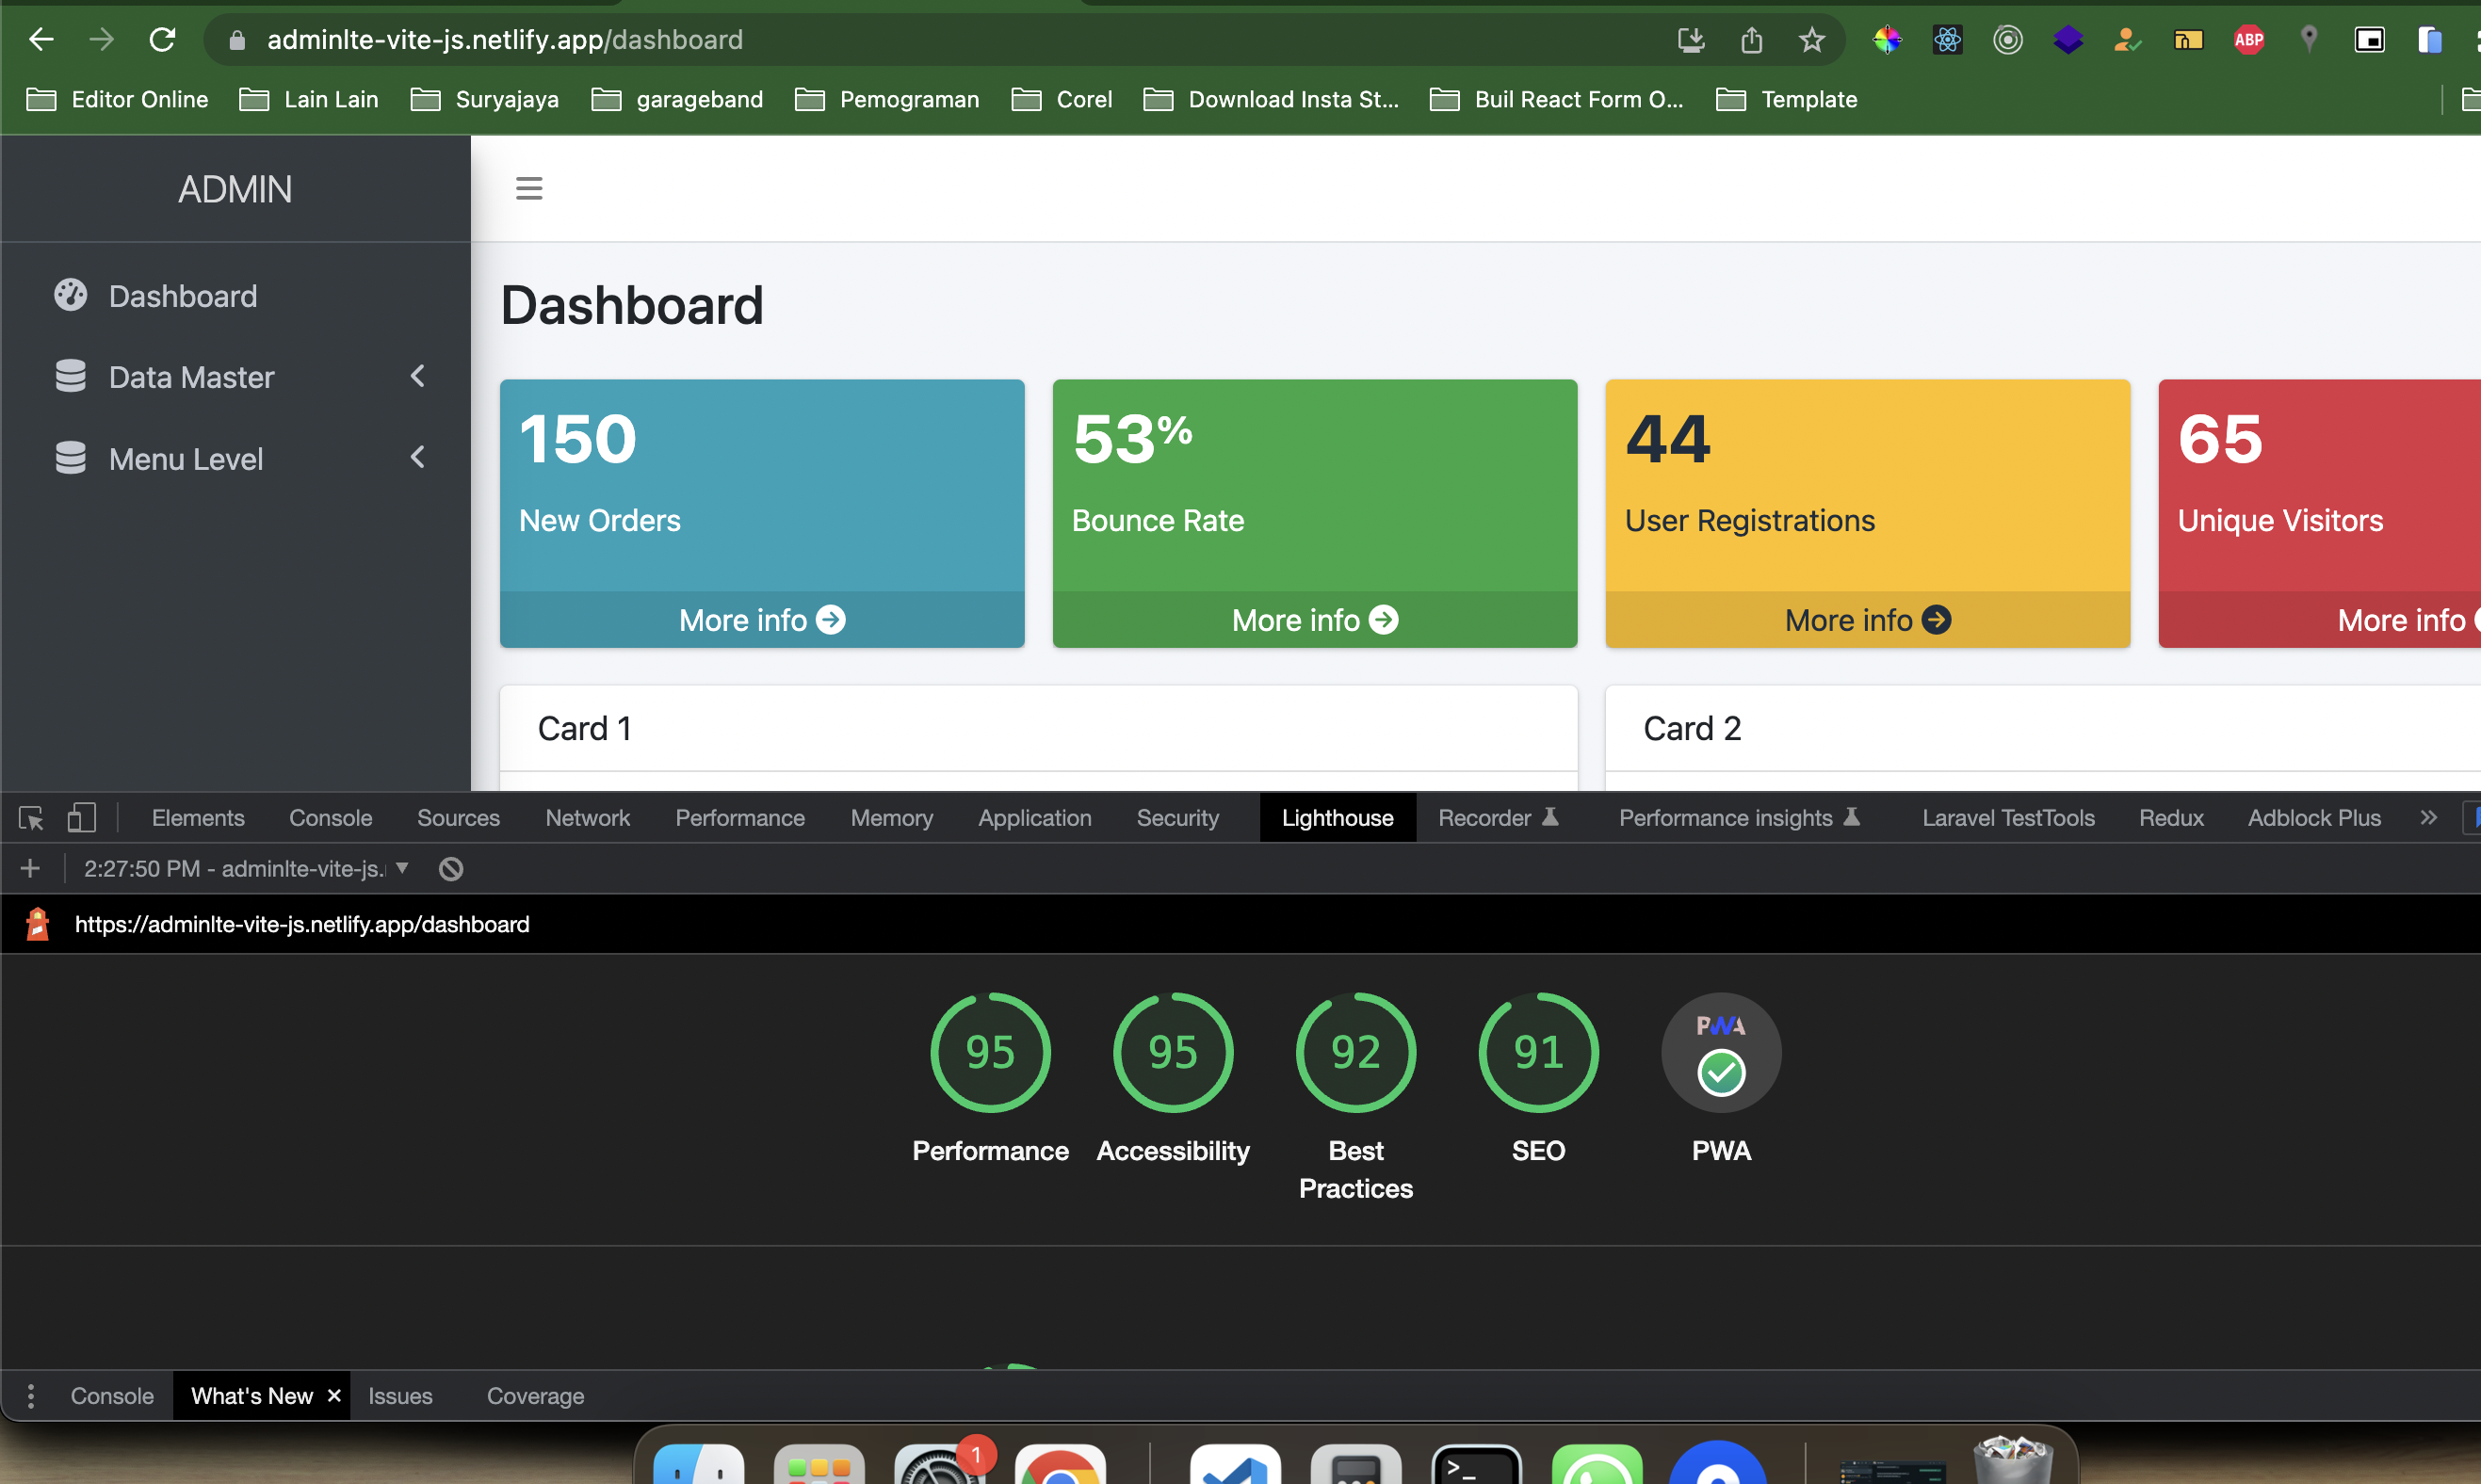Click the install app icon in address bar

(x=1690, y=40)
